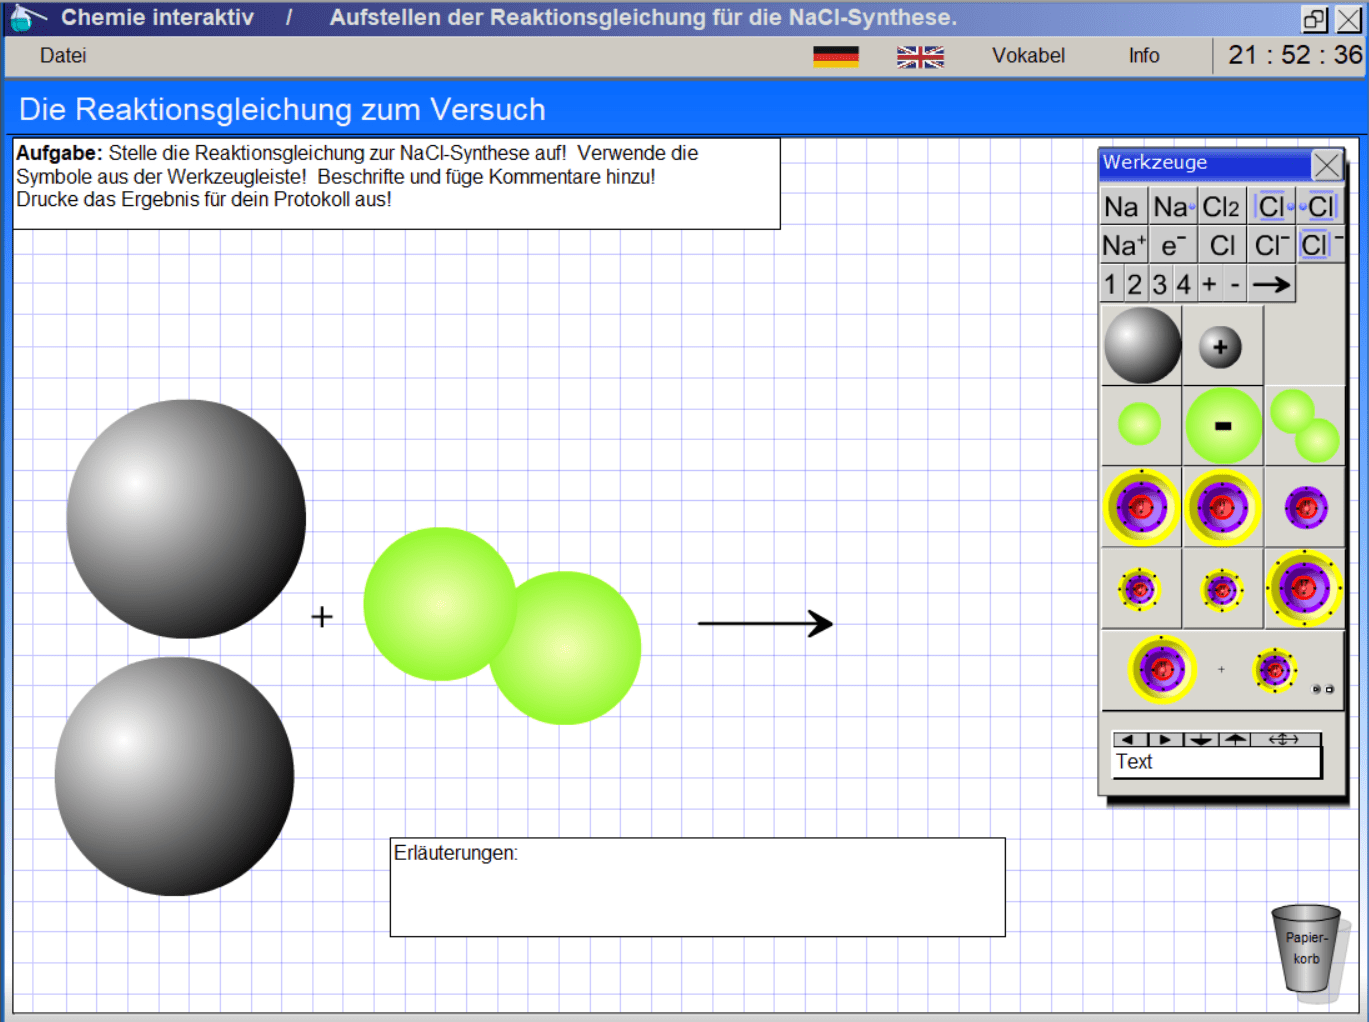Viewport: 1369px width, 1022px height.
Task: Click the Cl2 formula symbol button
Action: (x=1221, y=207)
